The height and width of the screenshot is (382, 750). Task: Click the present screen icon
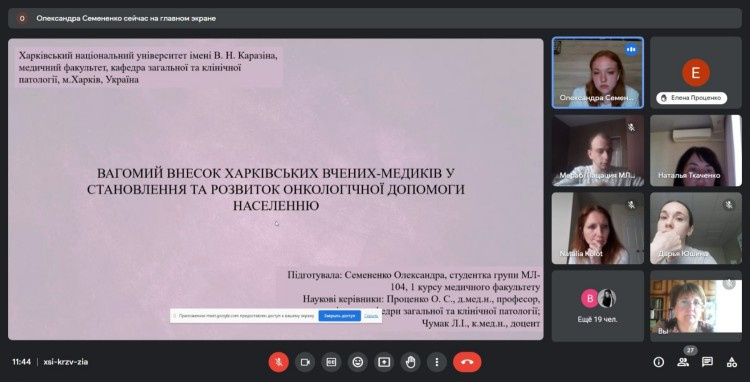pos(384,362)
